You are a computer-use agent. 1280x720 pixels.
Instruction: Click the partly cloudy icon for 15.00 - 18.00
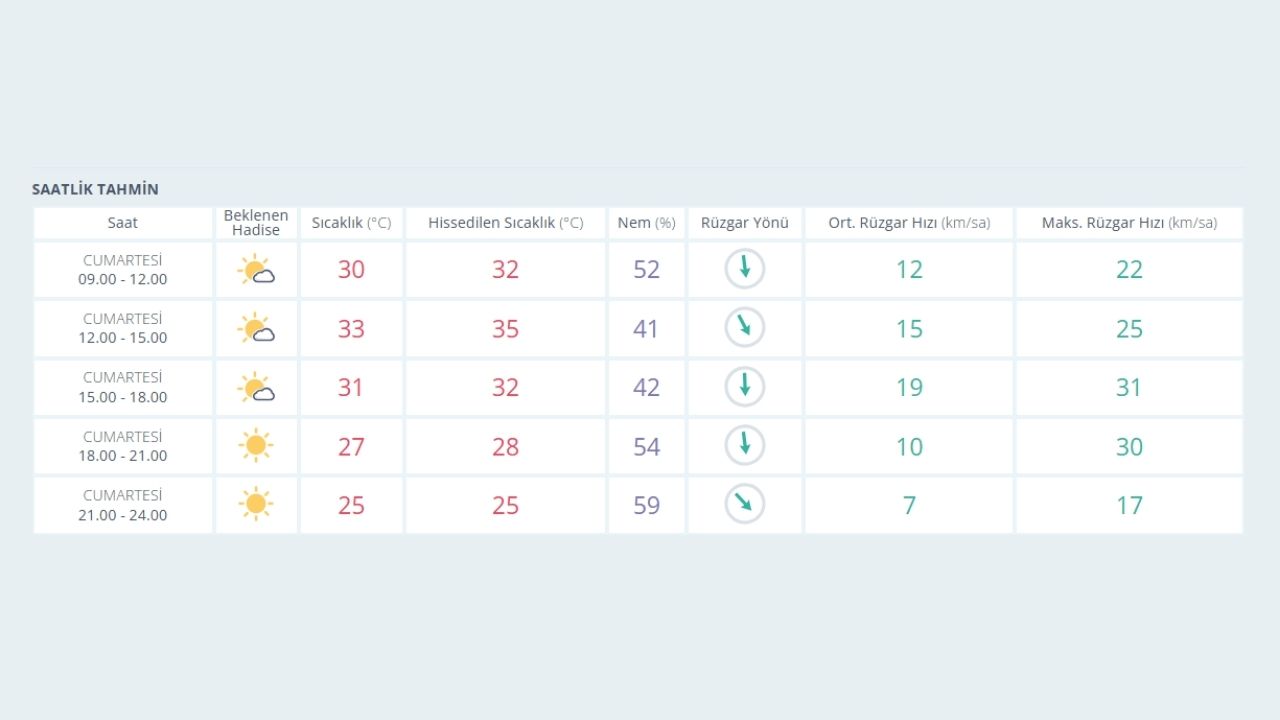(256, 388)
